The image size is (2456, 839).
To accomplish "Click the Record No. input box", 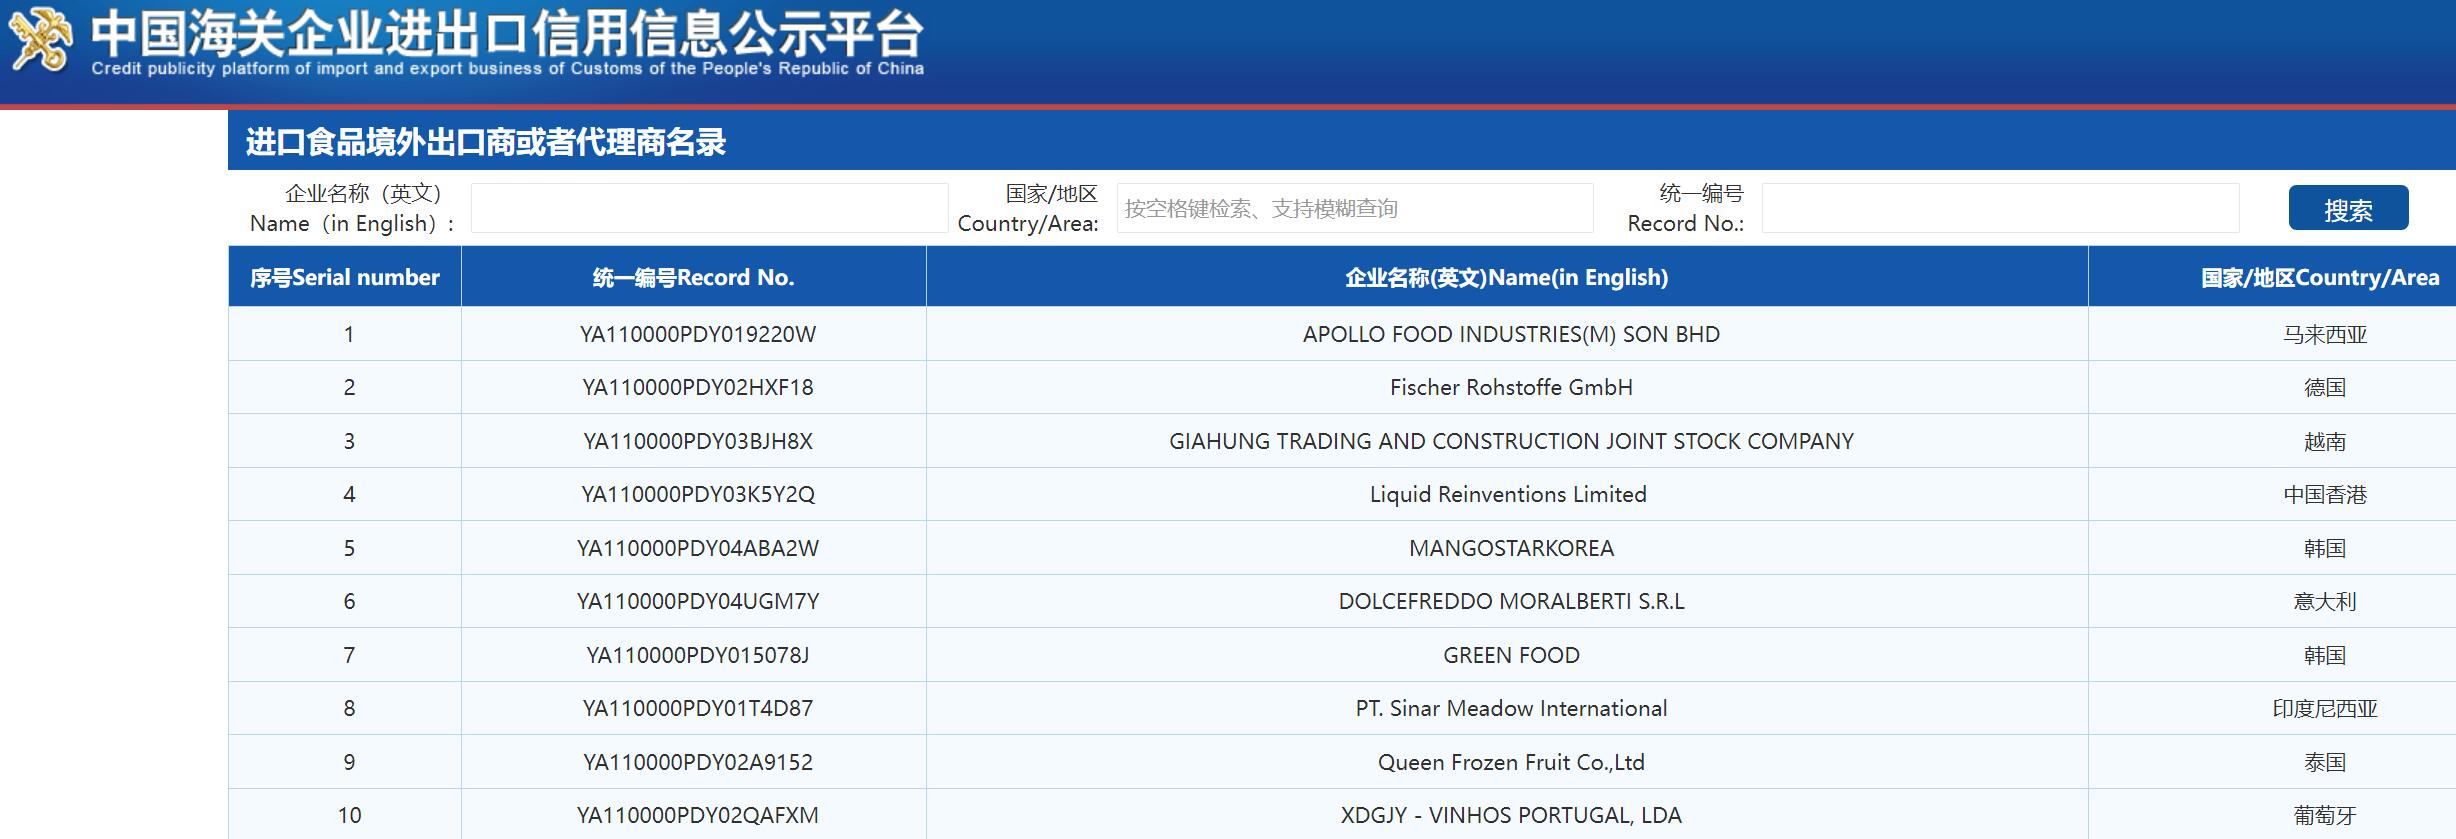I will (2000, 208).
